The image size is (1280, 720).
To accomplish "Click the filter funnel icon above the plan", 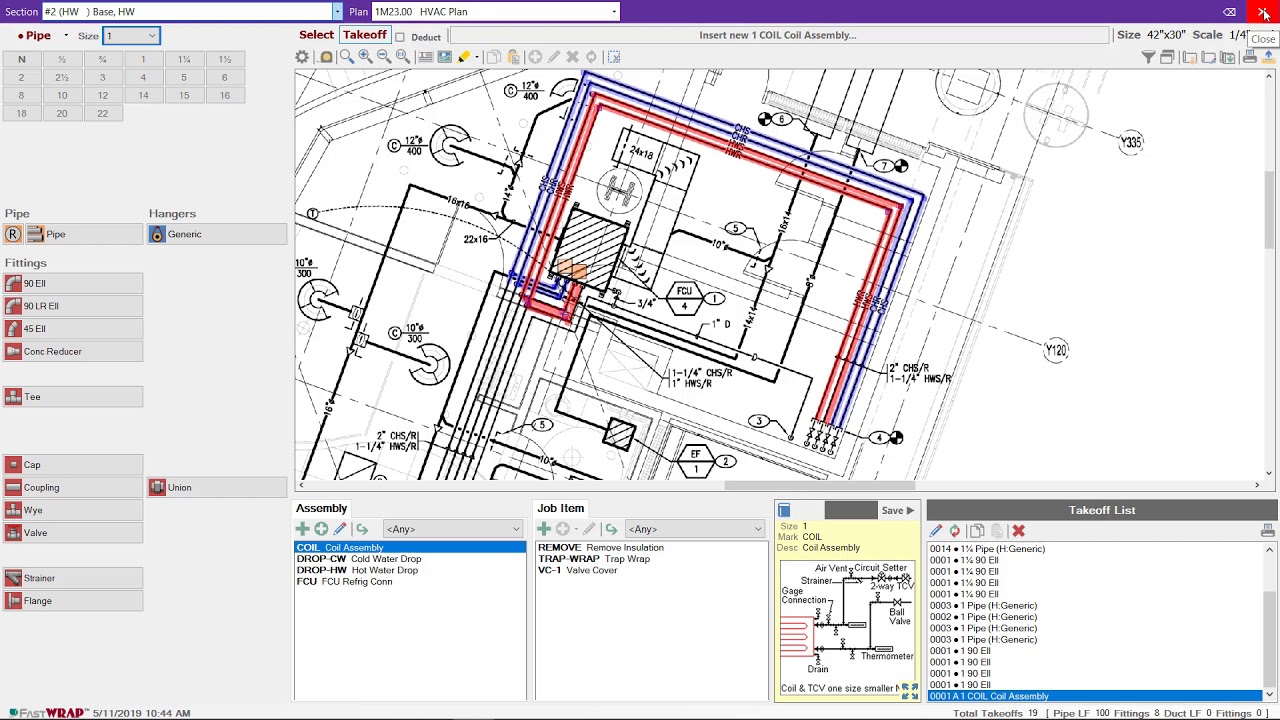I will click(x=1148, y=57).
